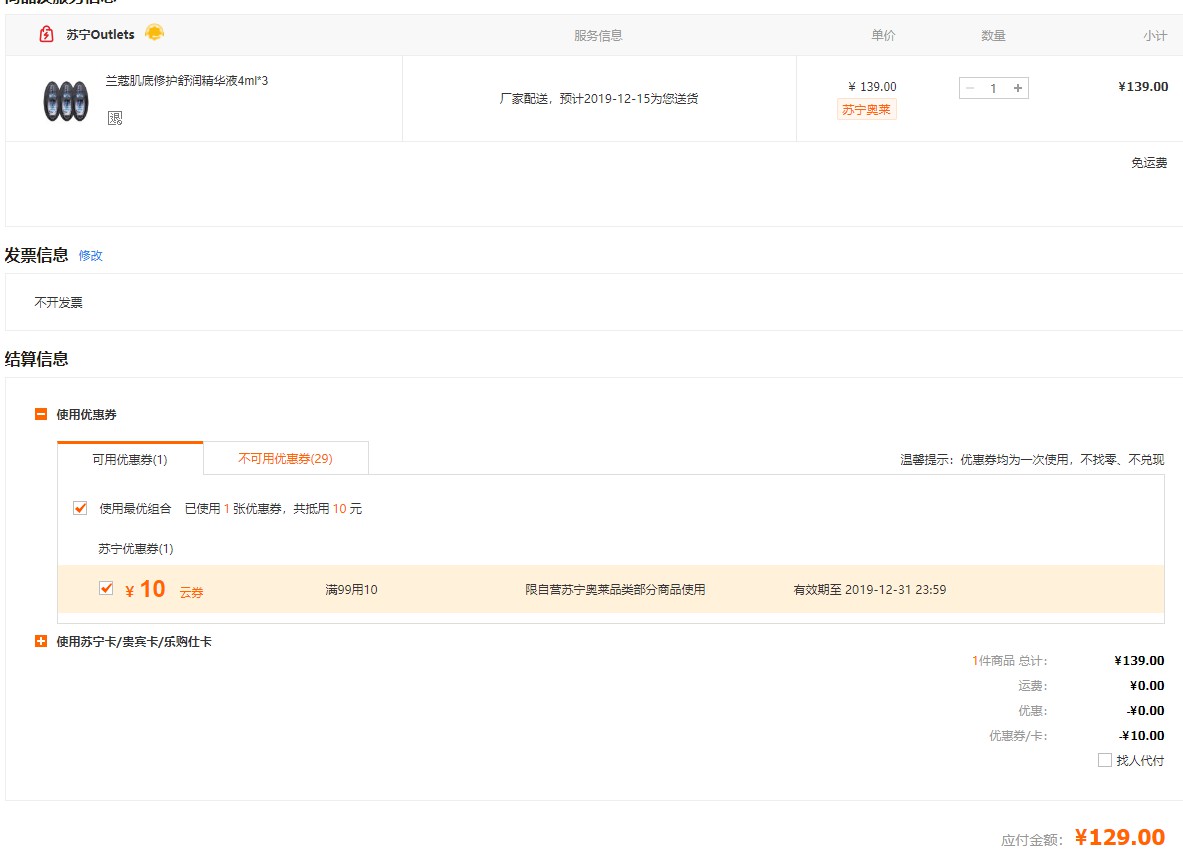Click the payable amount ¥129.00

[x=1120, y=837]
